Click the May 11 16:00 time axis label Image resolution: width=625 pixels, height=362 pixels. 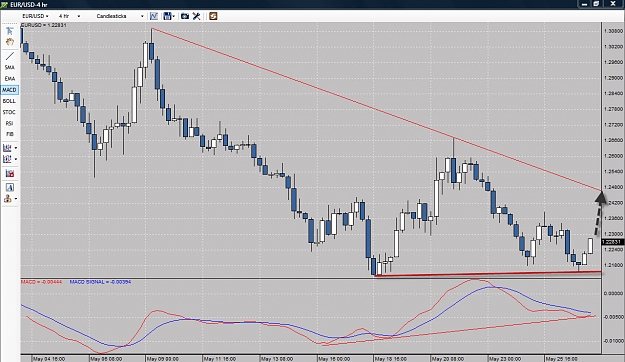220,359
